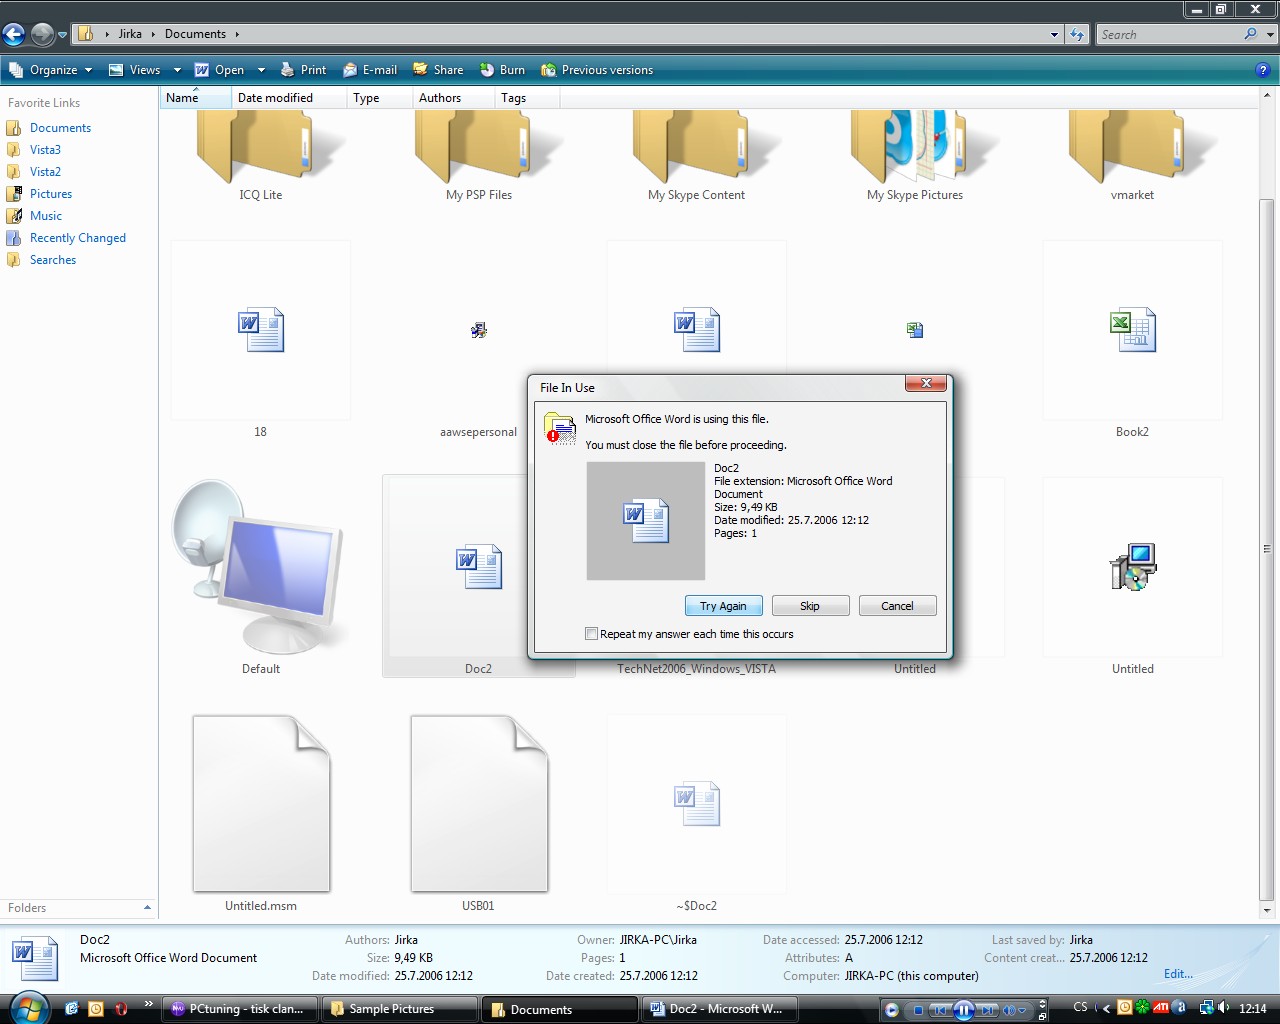This screenshot has height=1024, width=1280.
Task: Click Share in the toolbar
Action: (x=438, y=70)
